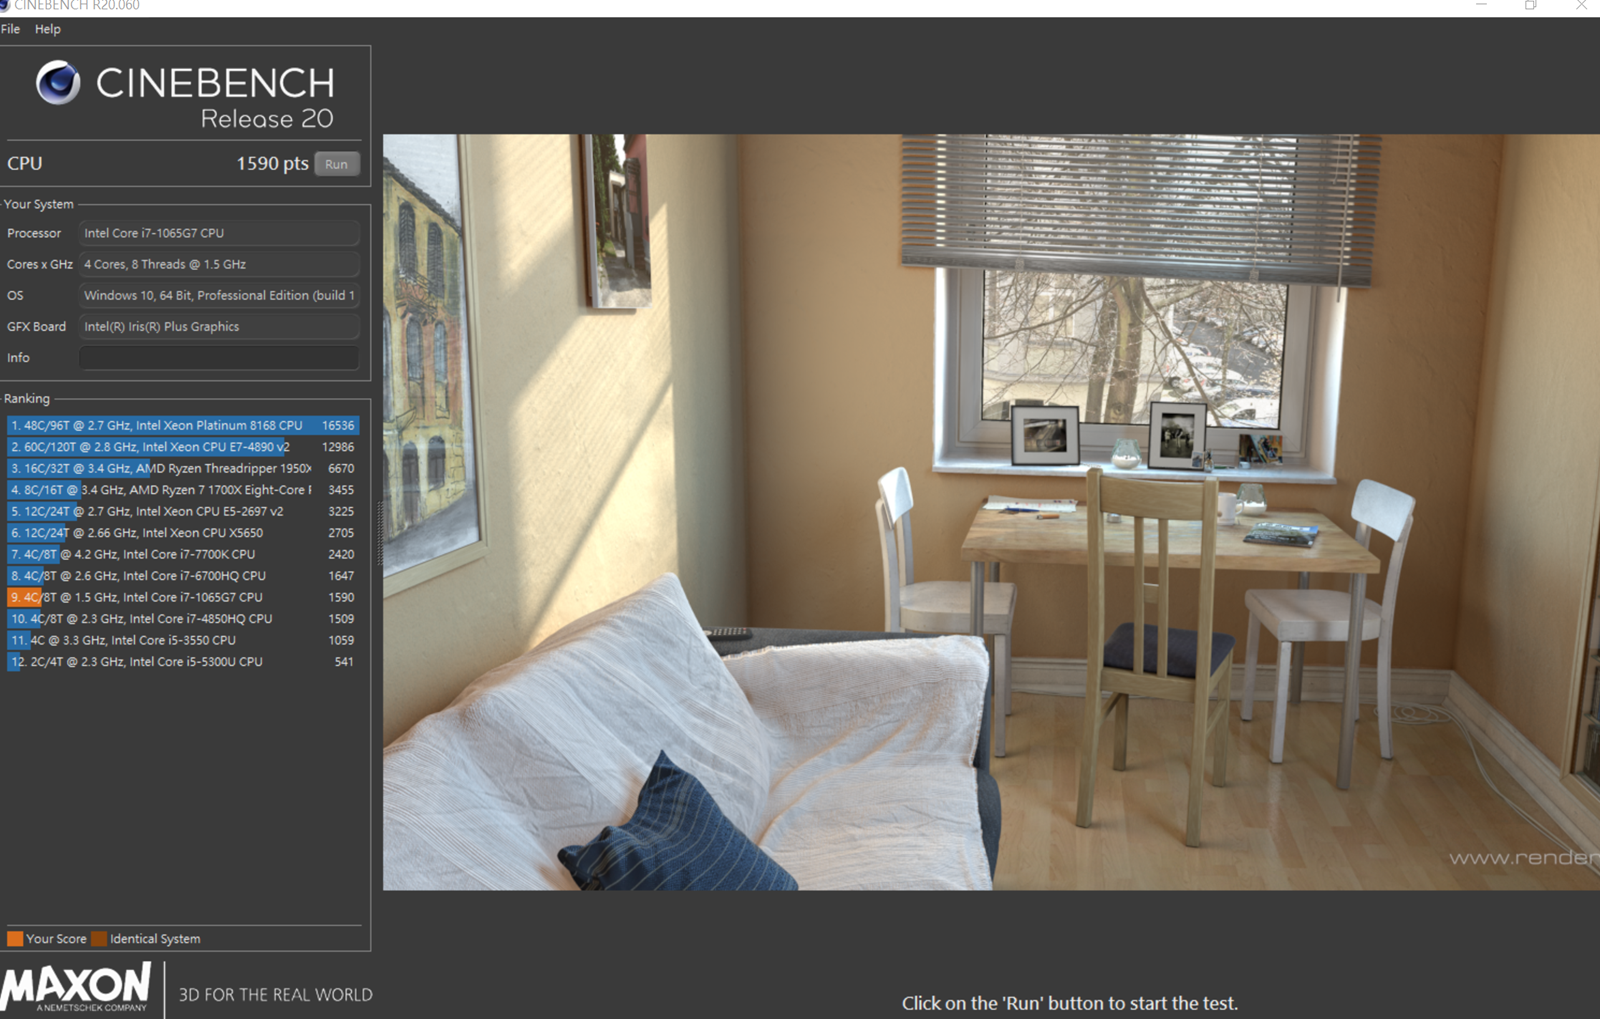The height and width of the screenshot is (1019, 1600).
Task: Open the File menu
Action: [x=11, y=29]
